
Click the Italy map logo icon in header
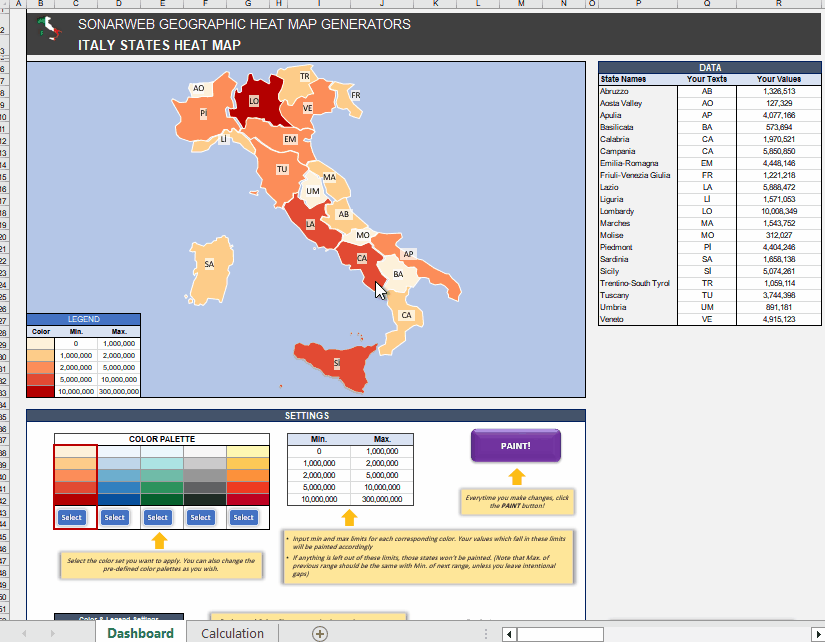point(50,28)
